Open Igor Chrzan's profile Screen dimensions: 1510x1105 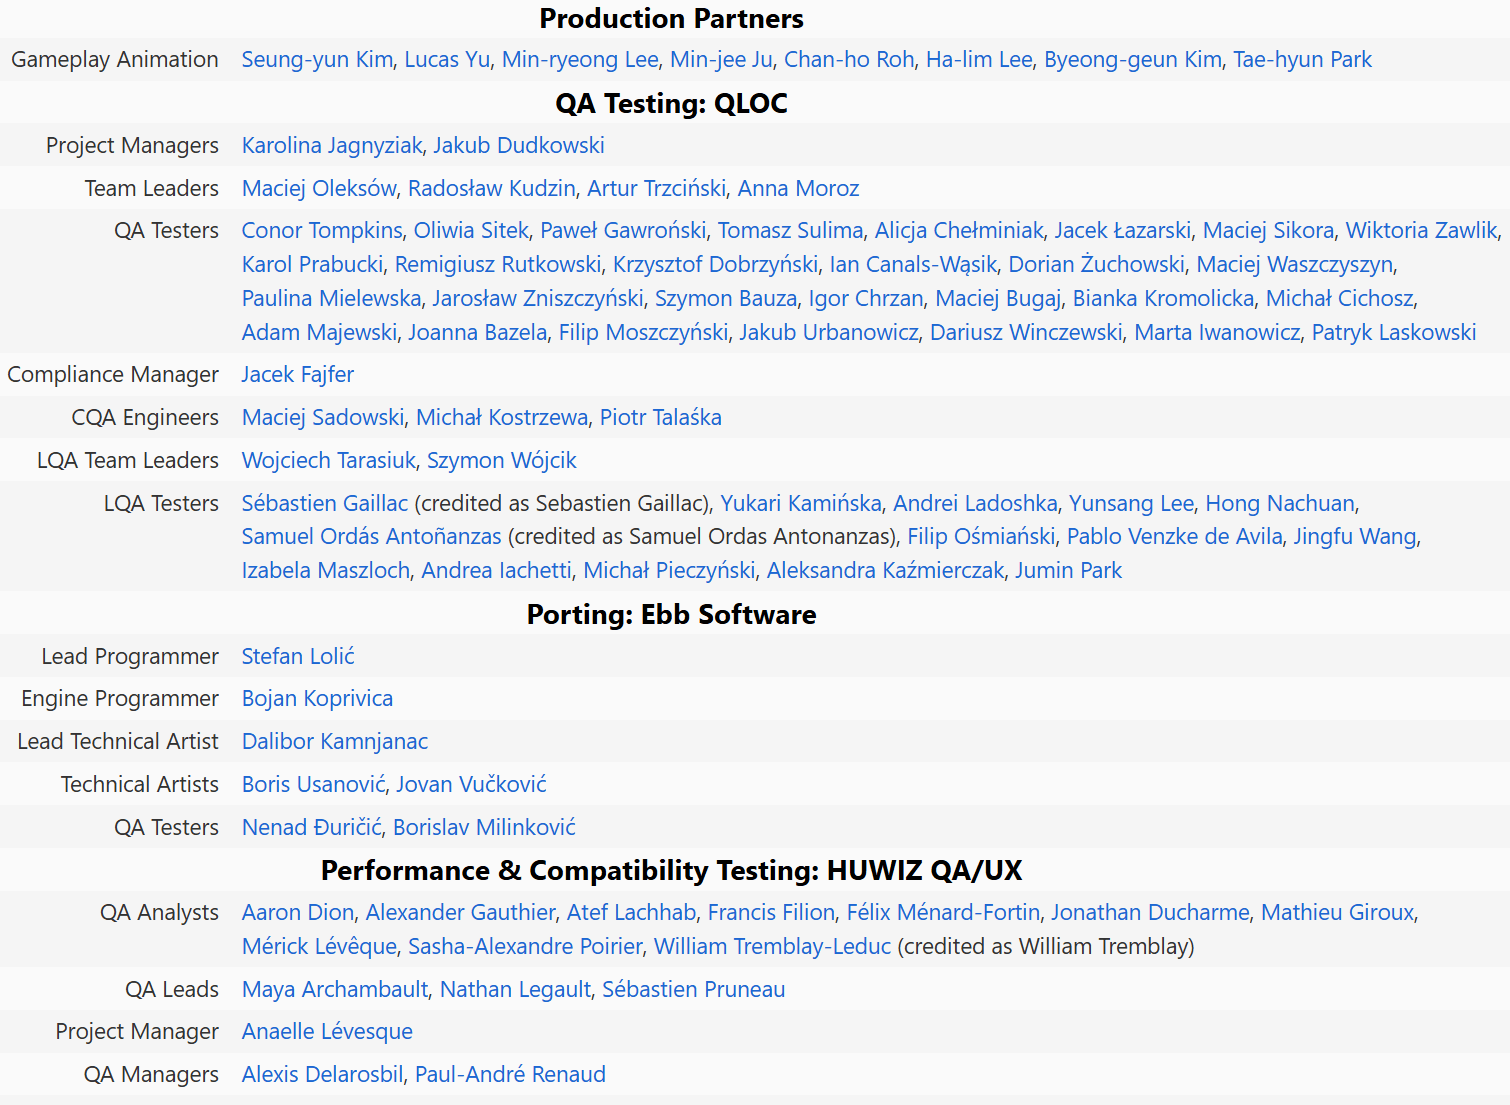[866, 299]
